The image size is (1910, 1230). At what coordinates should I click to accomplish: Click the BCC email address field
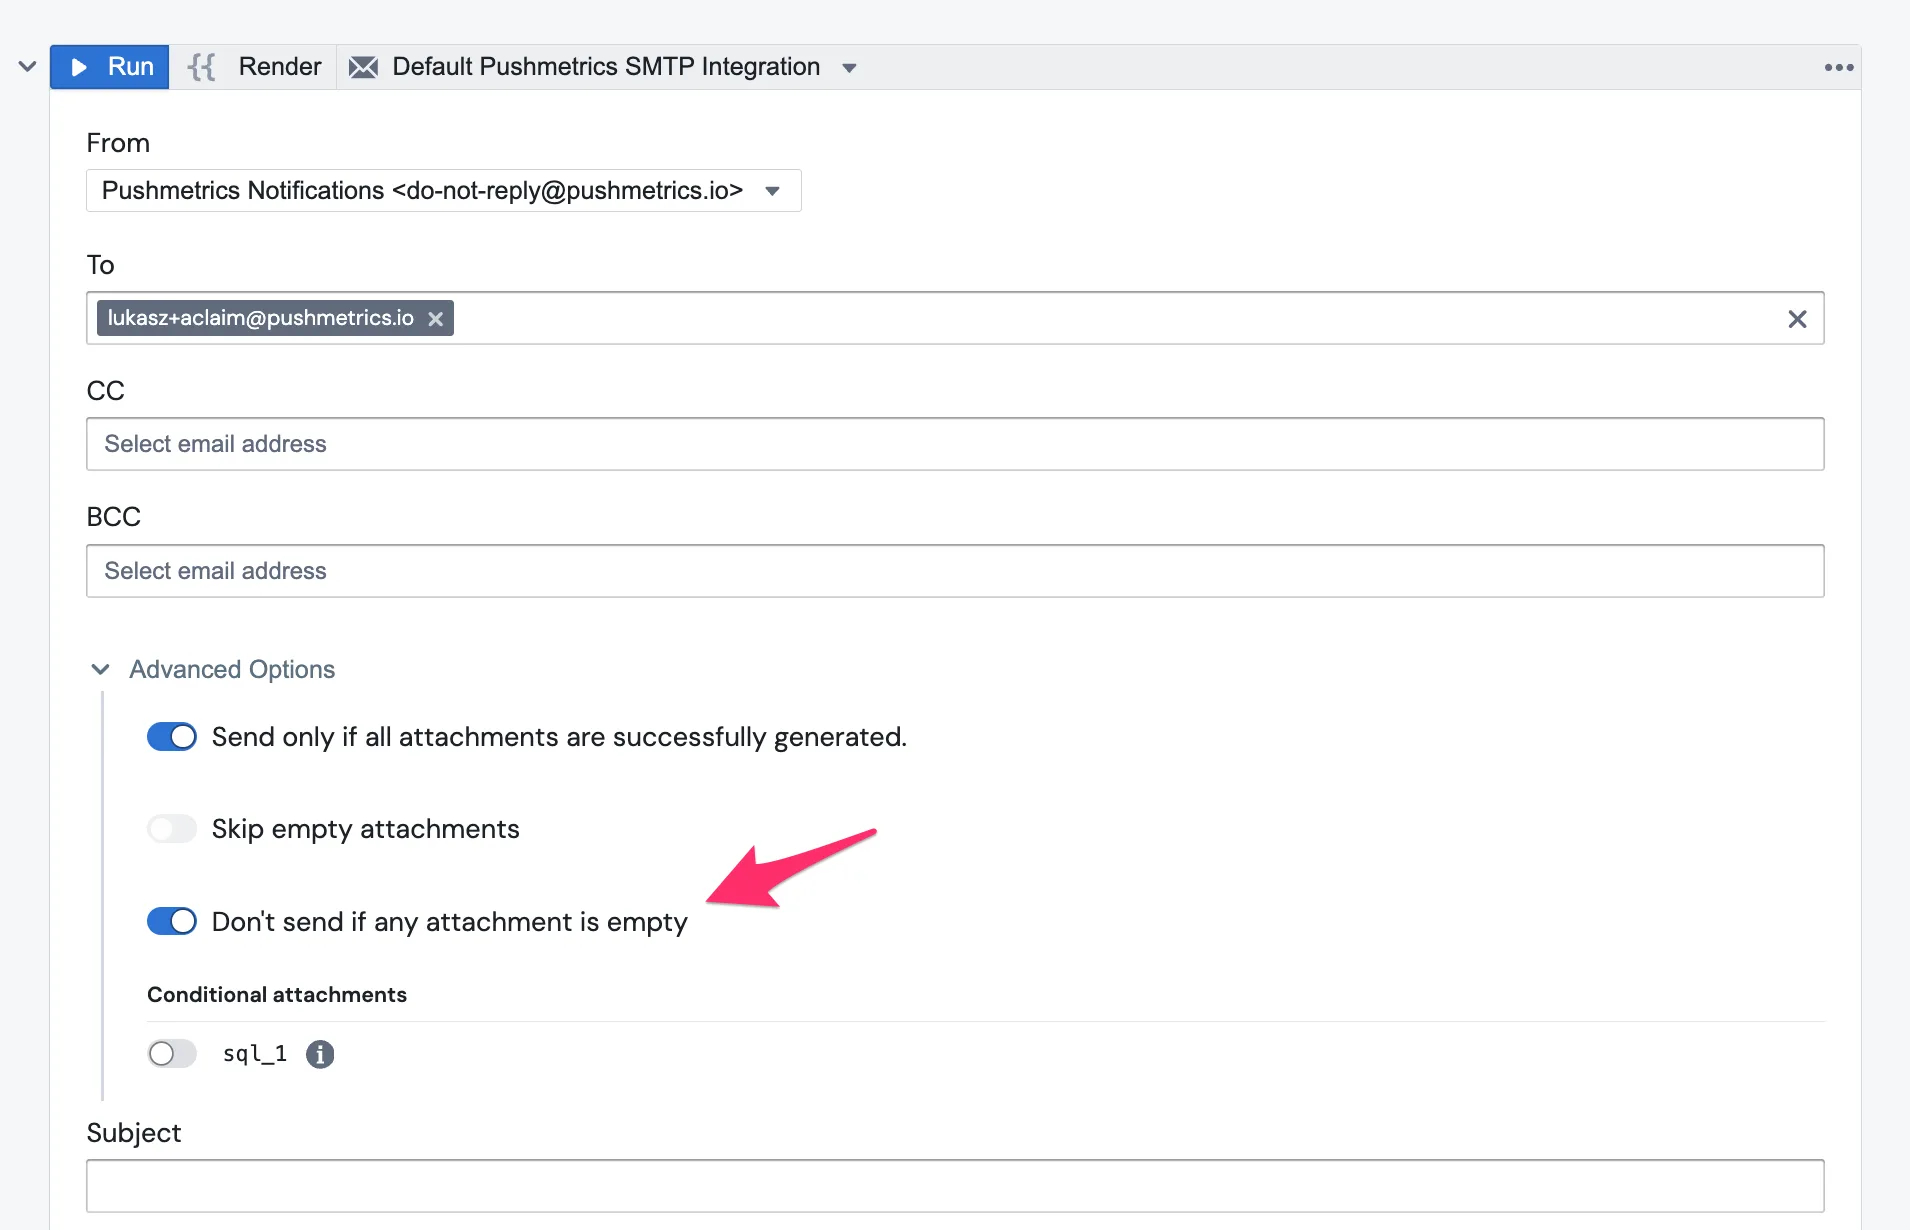955,571
